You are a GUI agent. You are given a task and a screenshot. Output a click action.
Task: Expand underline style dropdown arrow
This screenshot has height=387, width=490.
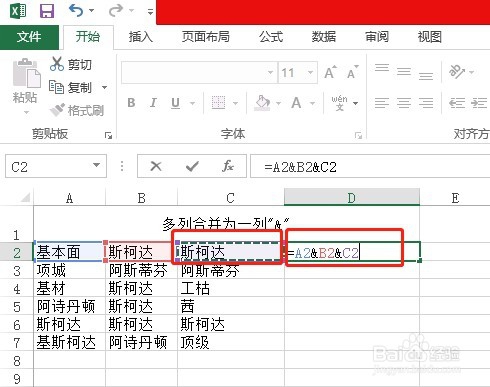(x=192, y=103)
